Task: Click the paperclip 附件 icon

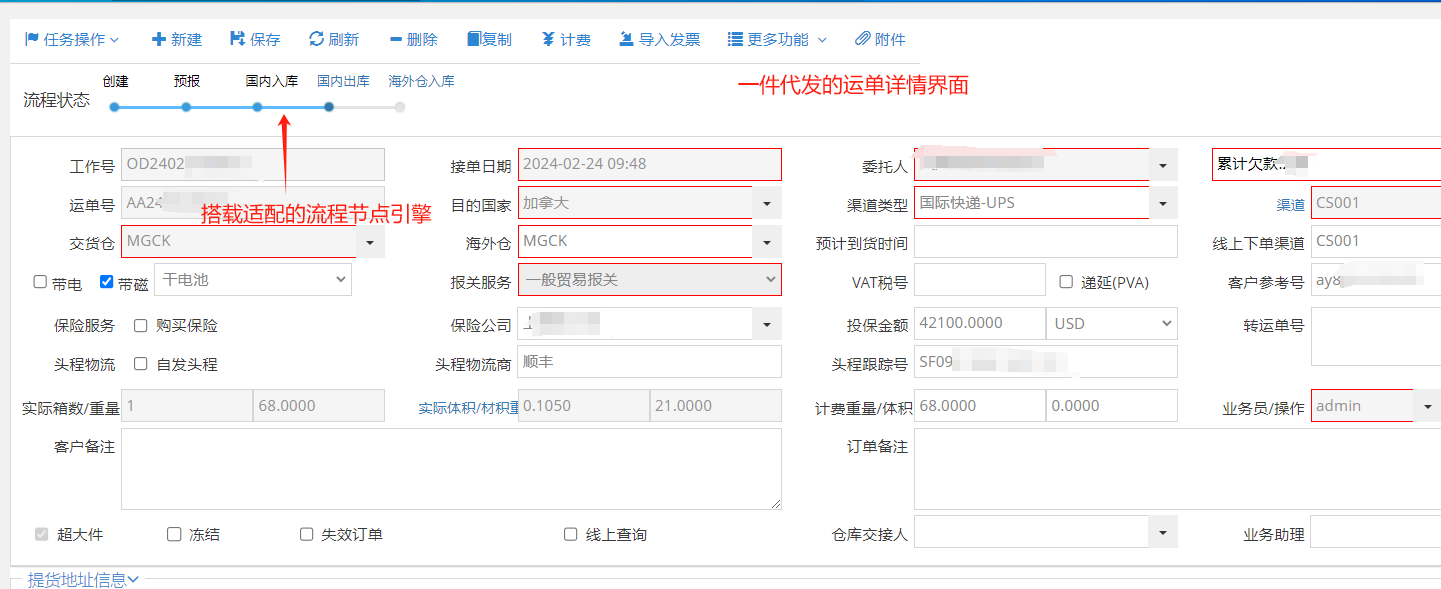Action: coord(863,39)
